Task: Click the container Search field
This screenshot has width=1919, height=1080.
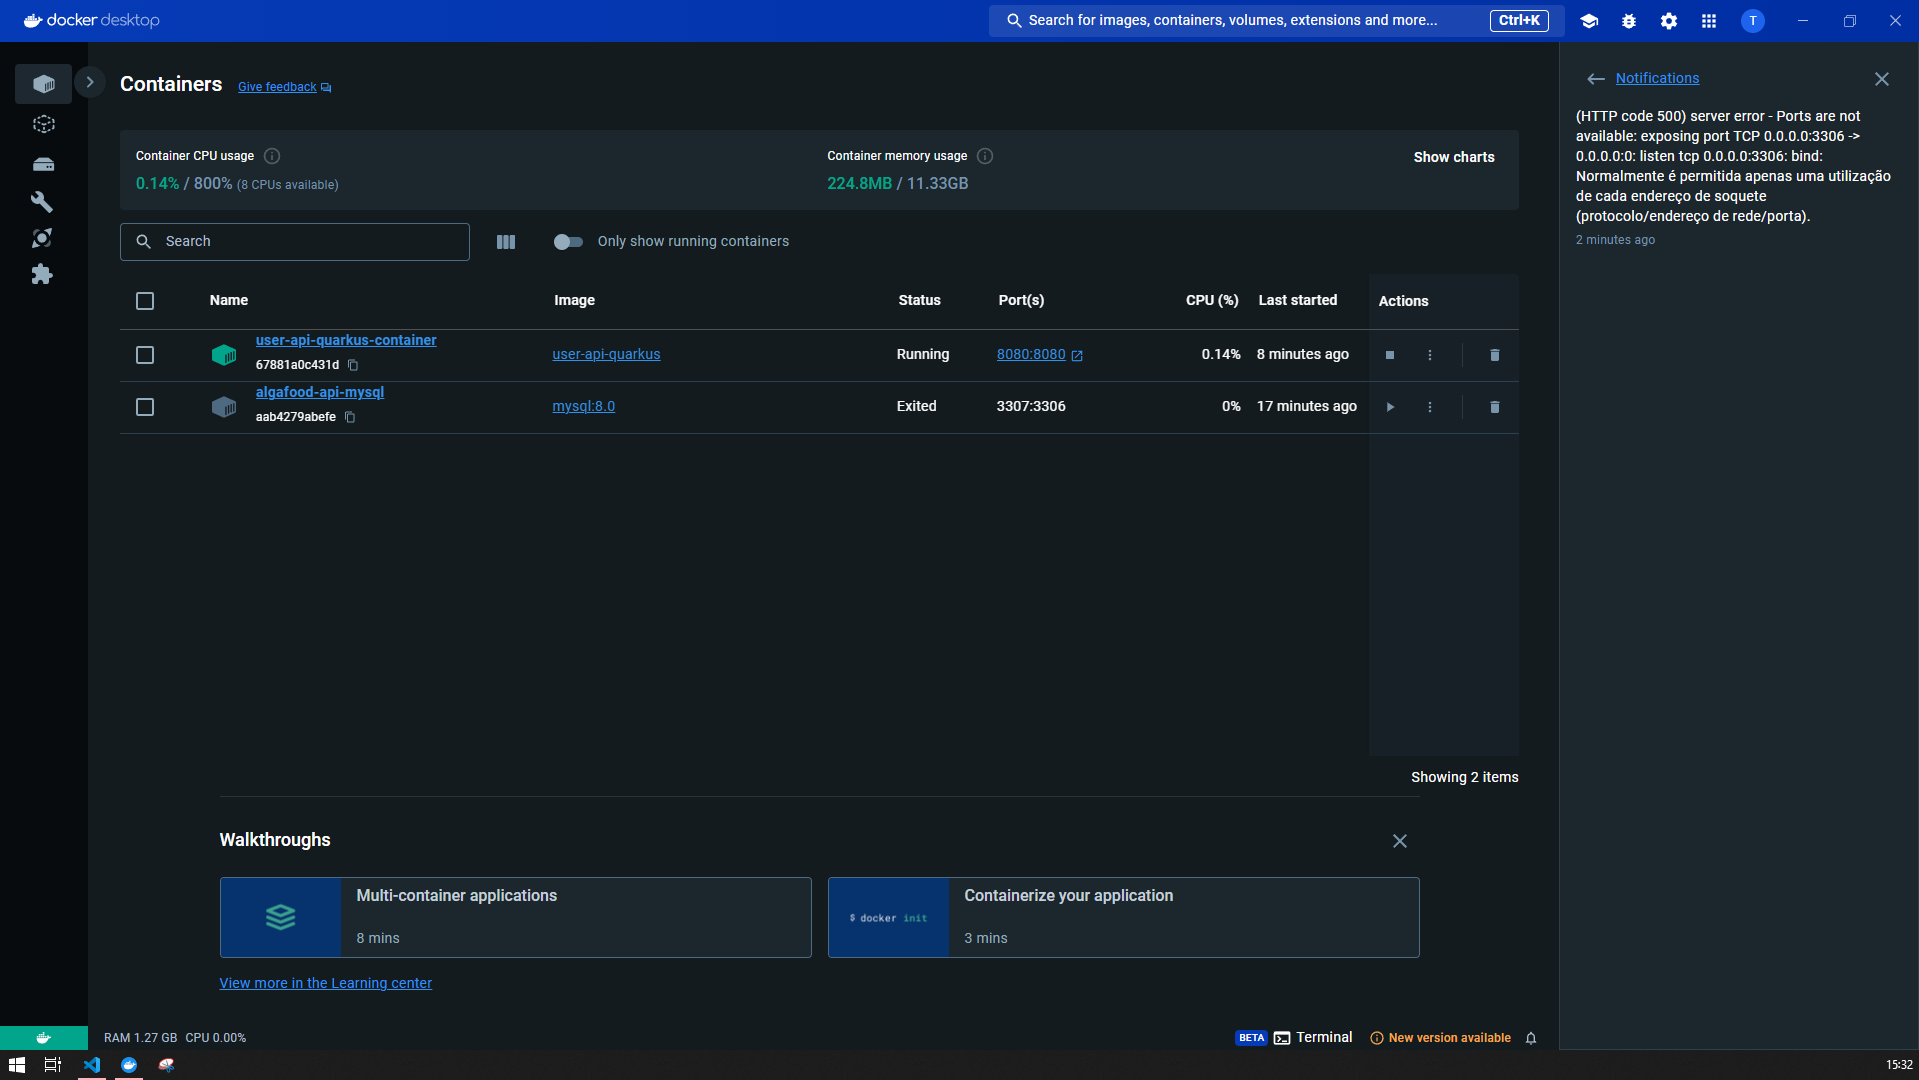Action: pos(295,242)
